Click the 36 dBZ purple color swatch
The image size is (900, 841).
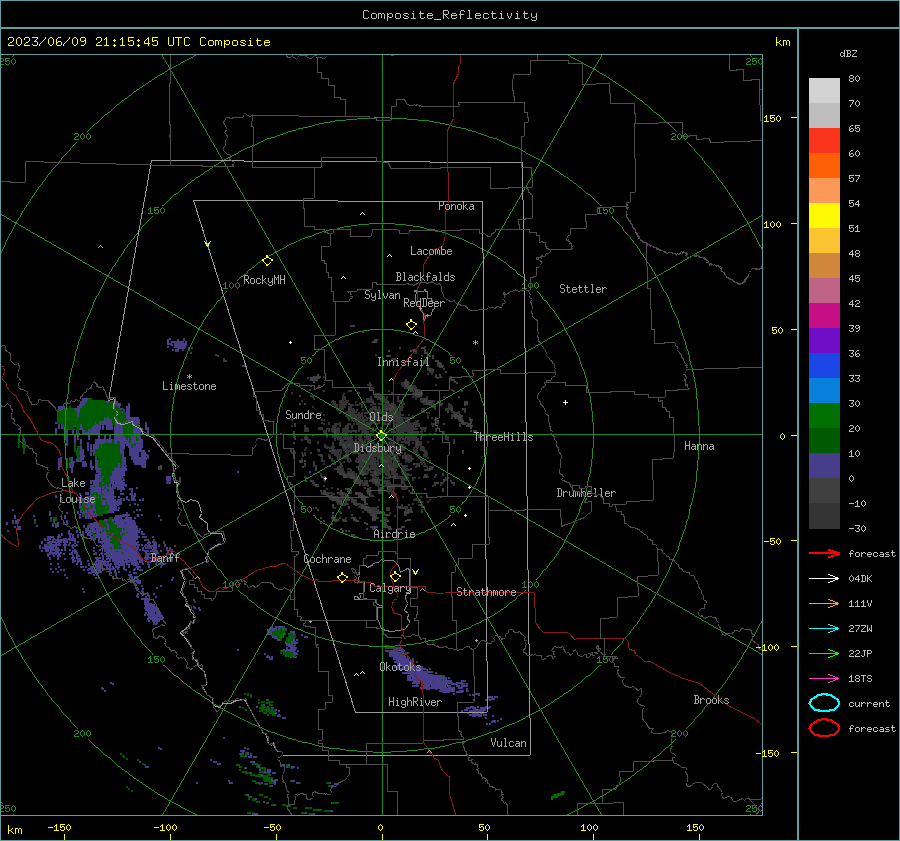[824, 340]
